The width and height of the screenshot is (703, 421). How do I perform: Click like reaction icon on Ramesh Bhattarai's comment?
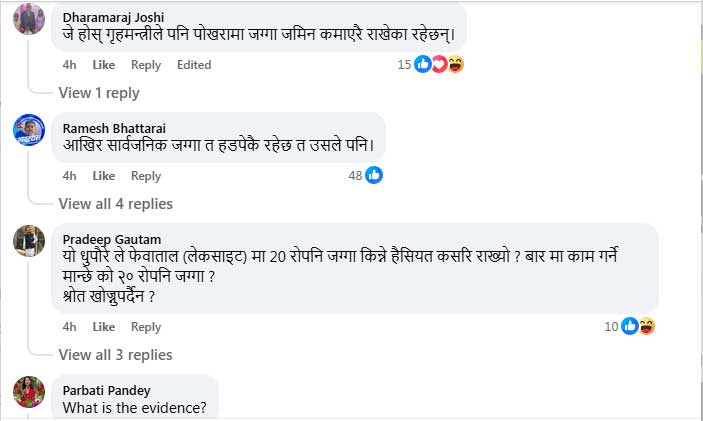374,175
